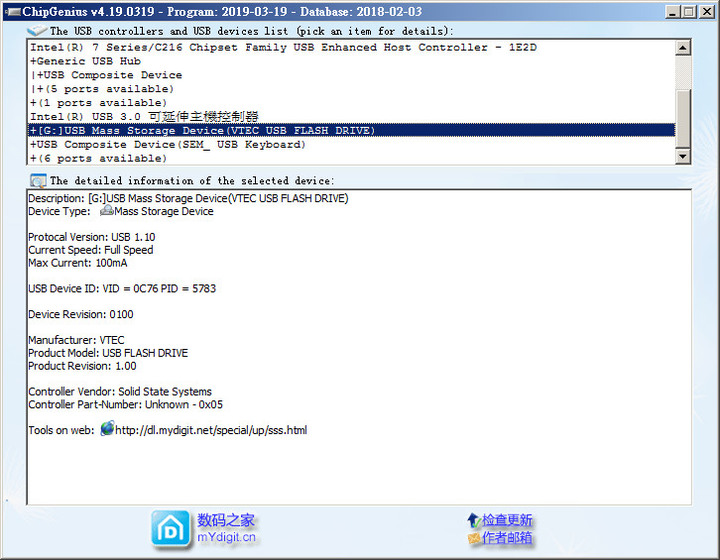
Task: Click the blue arrow check-update icon
Action: 474,520
